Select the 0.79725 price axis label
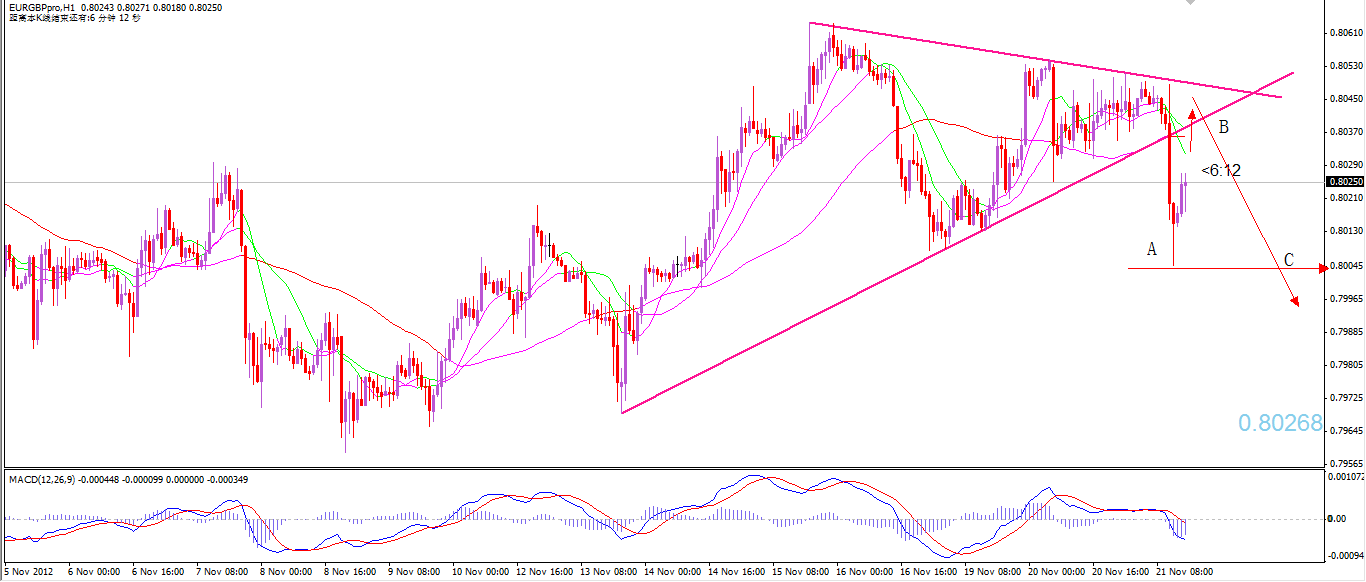The height and width of the screenshot is (582, 1366). click(1345, 398)
